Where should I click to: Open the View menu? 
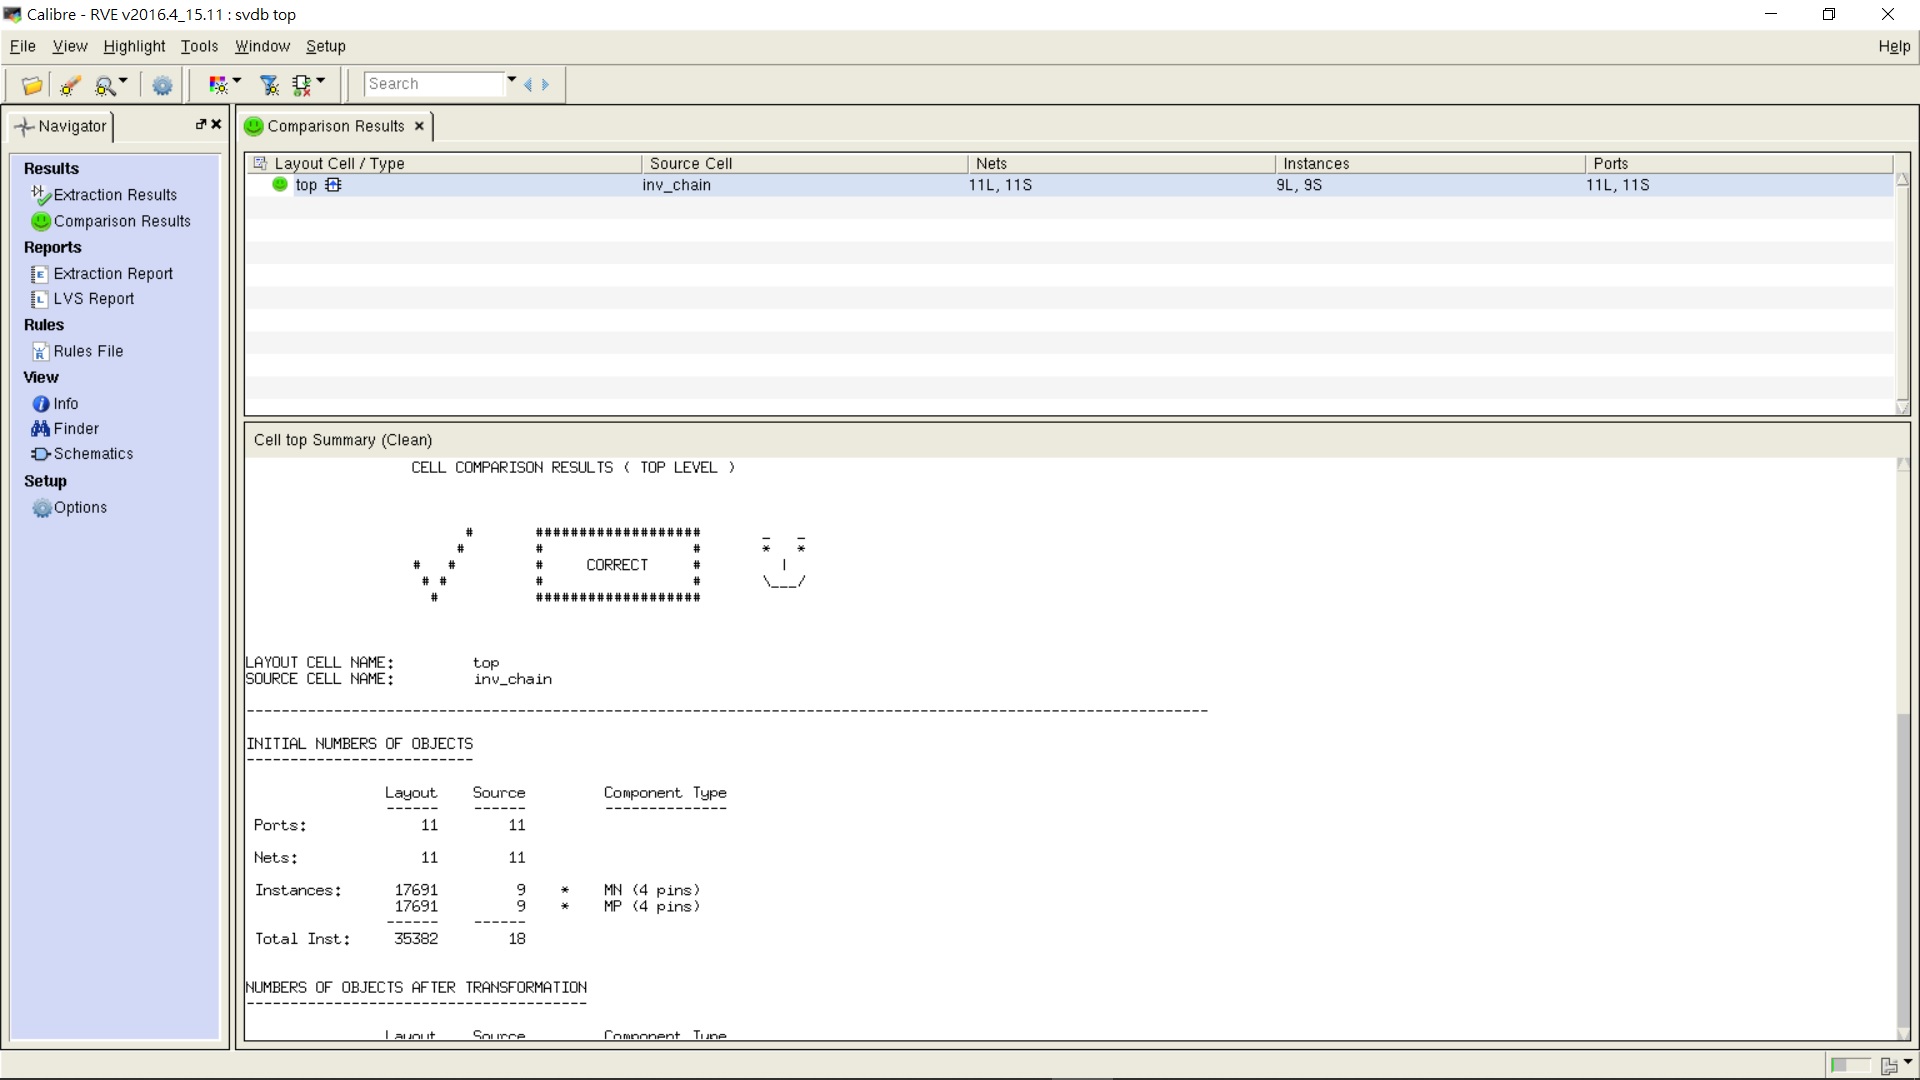point(69,46)
